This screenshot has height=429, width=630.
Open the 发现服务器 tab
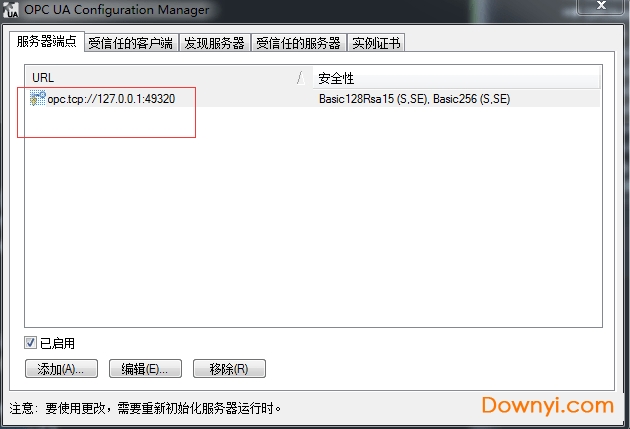pos(214,43)
